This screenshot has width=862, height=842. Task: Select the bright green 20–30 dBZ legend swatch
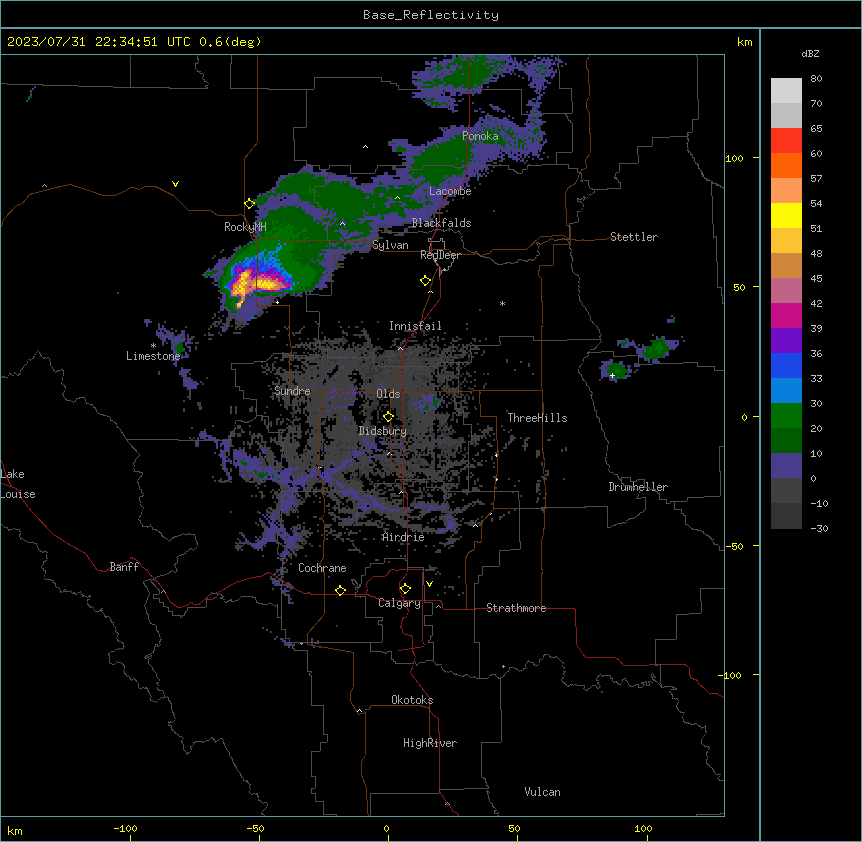786,416
